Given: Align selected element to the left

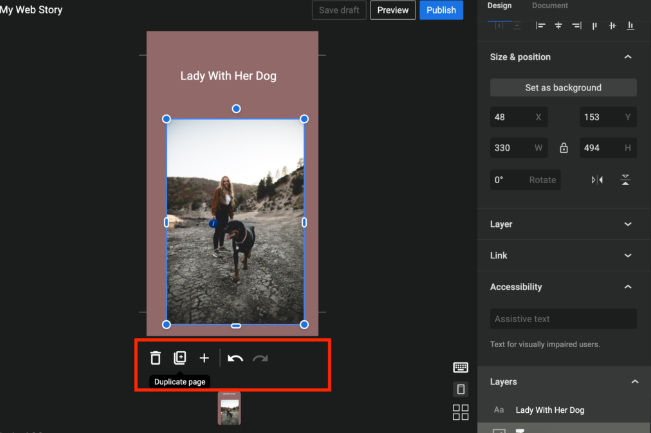Looking at the screenshot, I should click(541, 26).
